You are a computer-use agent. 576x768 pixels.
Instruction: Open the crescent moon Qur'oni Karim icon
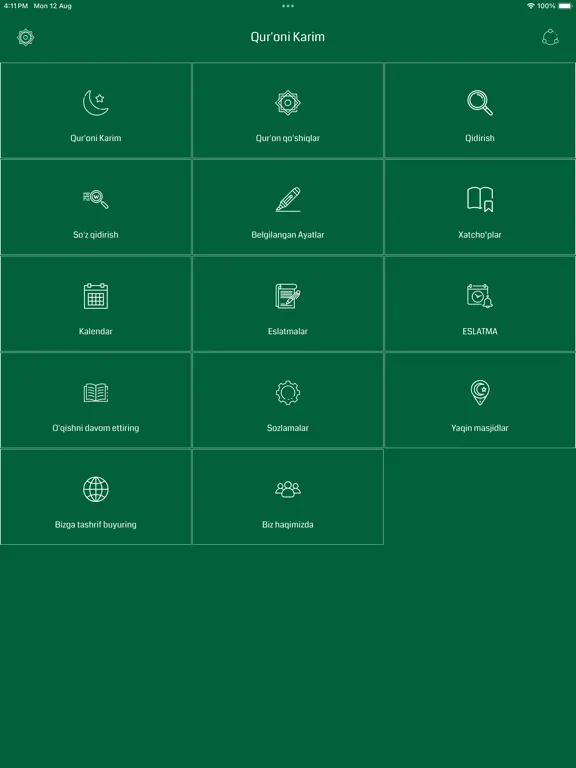pos(96,103)
